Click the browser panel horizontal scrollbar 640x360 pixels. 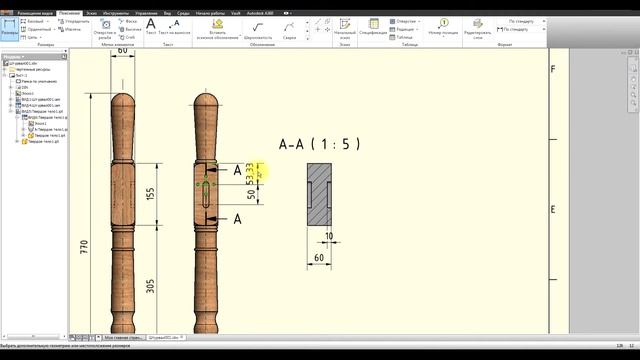(34, 337)
